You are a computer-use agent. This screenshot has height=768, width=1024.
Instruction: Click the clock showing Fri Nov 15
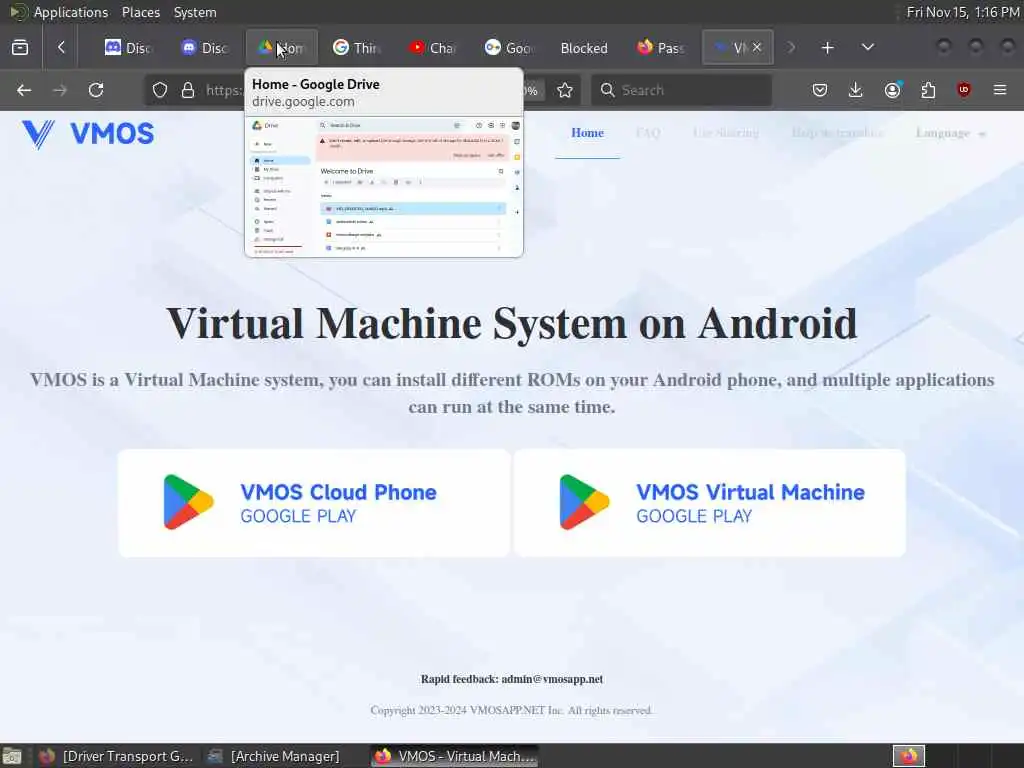963,12
